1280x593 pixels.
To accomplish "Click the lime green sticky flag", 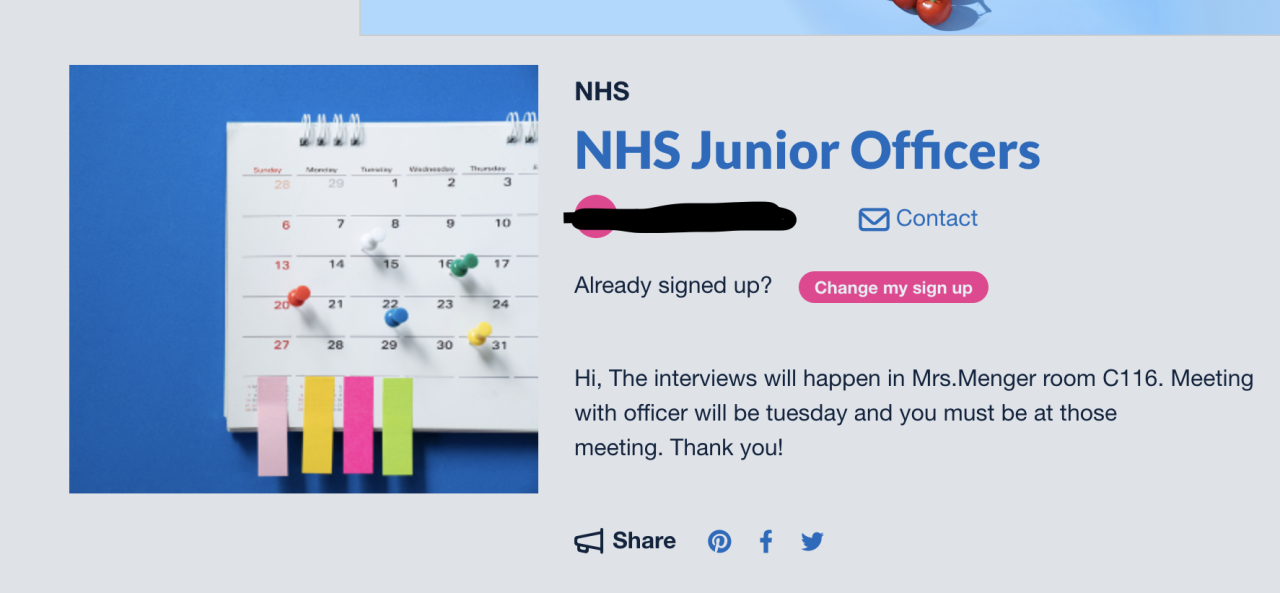I will 397,426.
